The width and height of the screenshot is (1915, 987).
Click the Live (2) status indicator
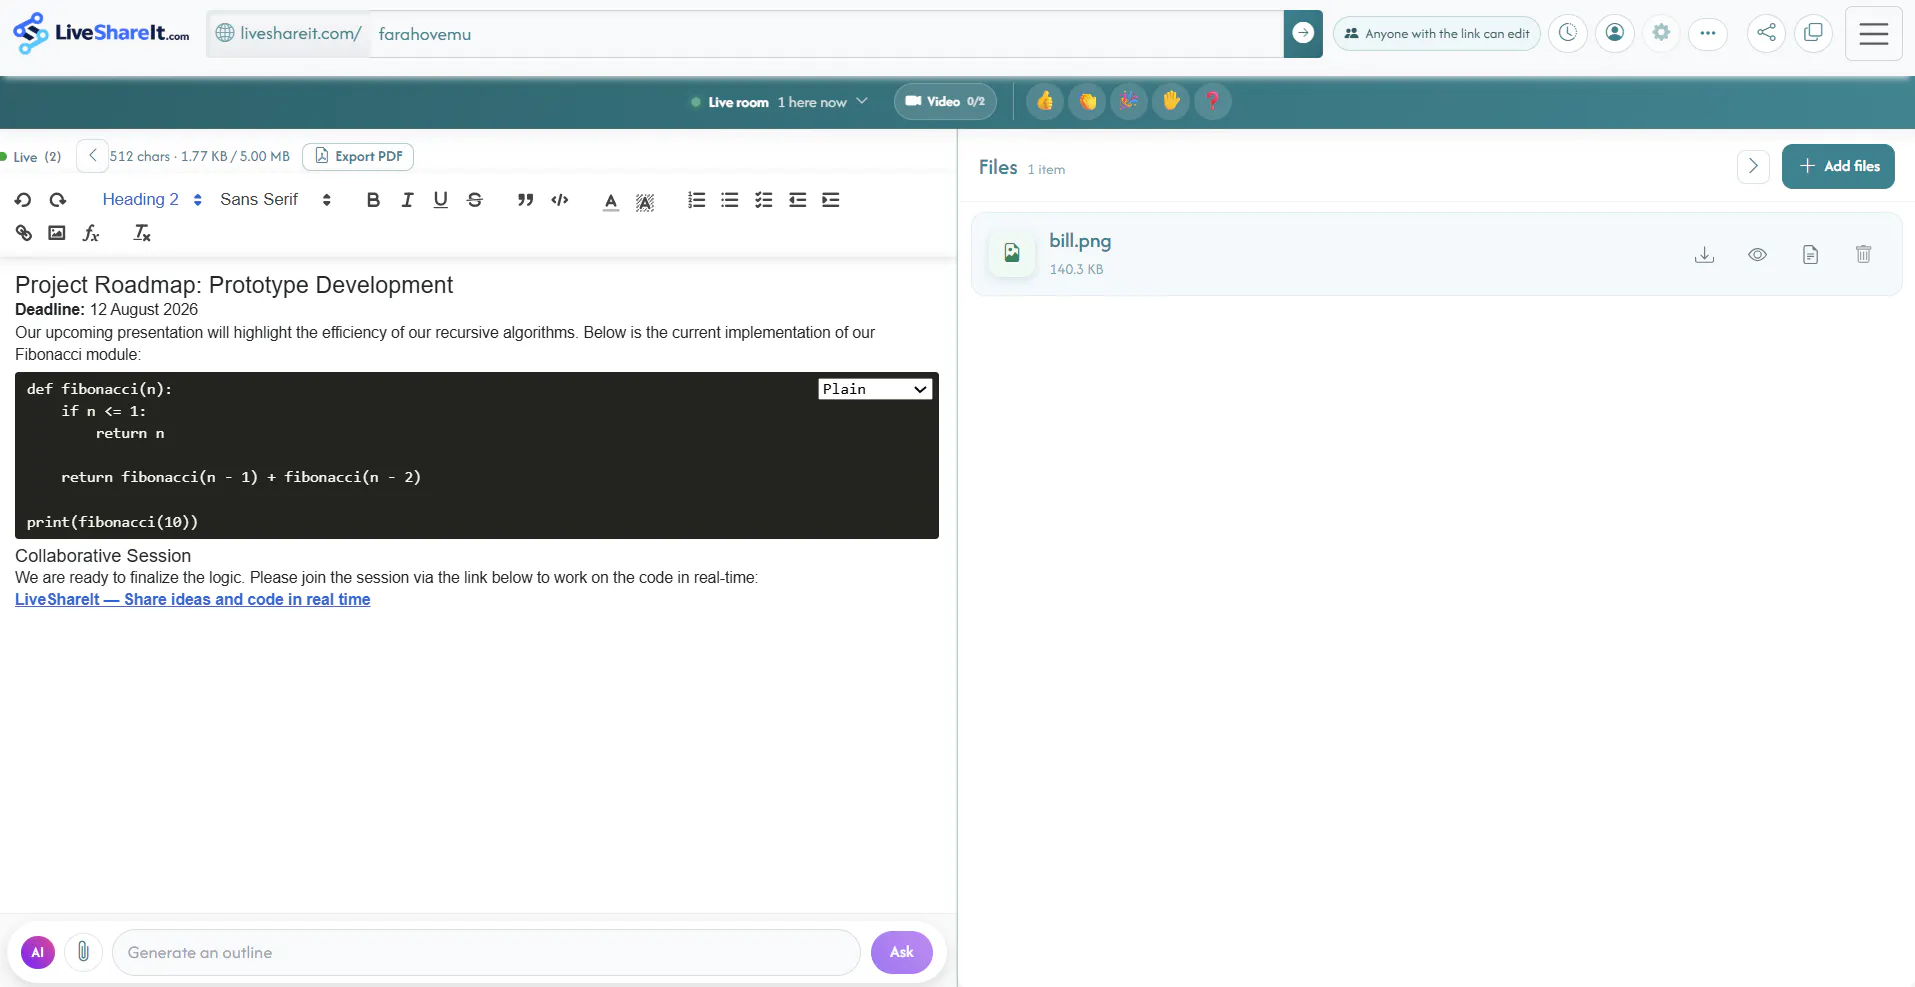32,157
